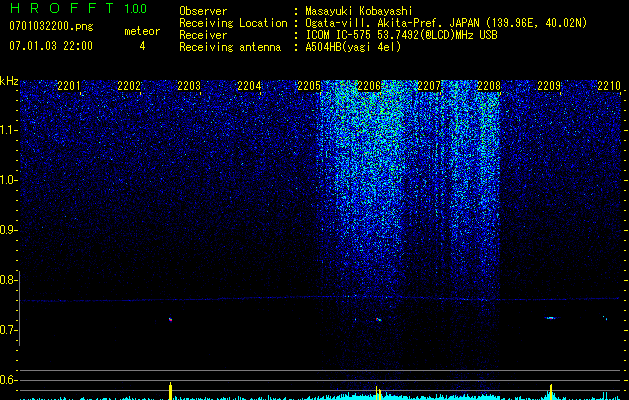Click the 2202 time marker

(129, 86)
